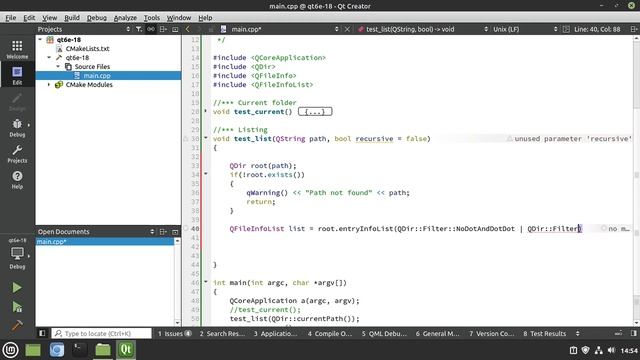The image size is (640, 360).
Task: Click the unused parameter 'recursive' warning
Action: tap(569, 139)
